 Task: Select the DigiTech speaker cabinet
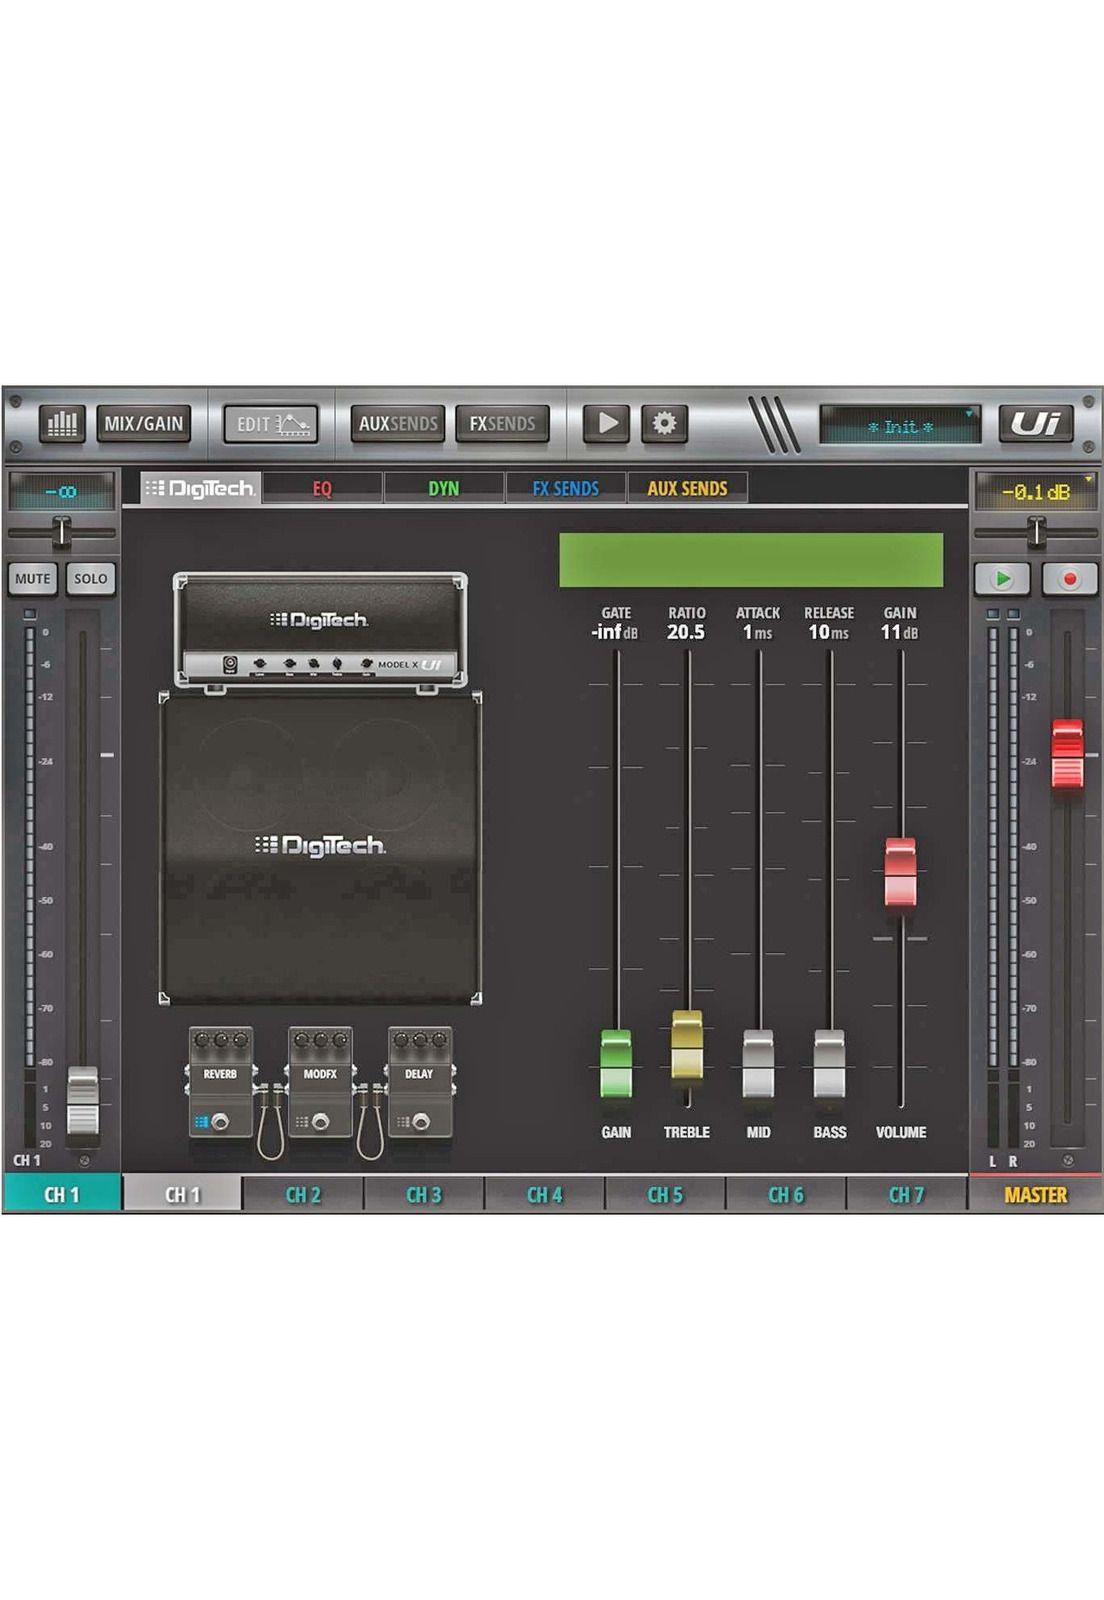[x=320, y=848]
